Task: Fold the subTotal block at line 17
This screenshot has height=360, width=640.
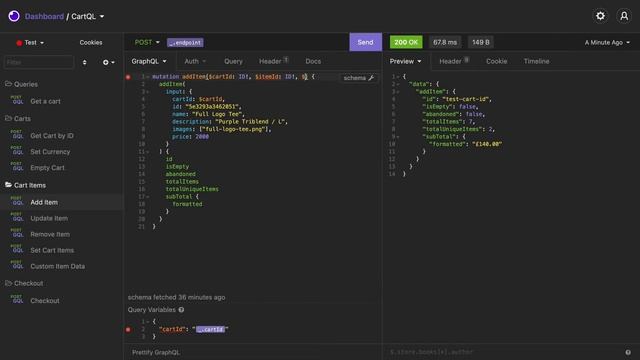Action: pyautogui.click(x=148, y=197)
